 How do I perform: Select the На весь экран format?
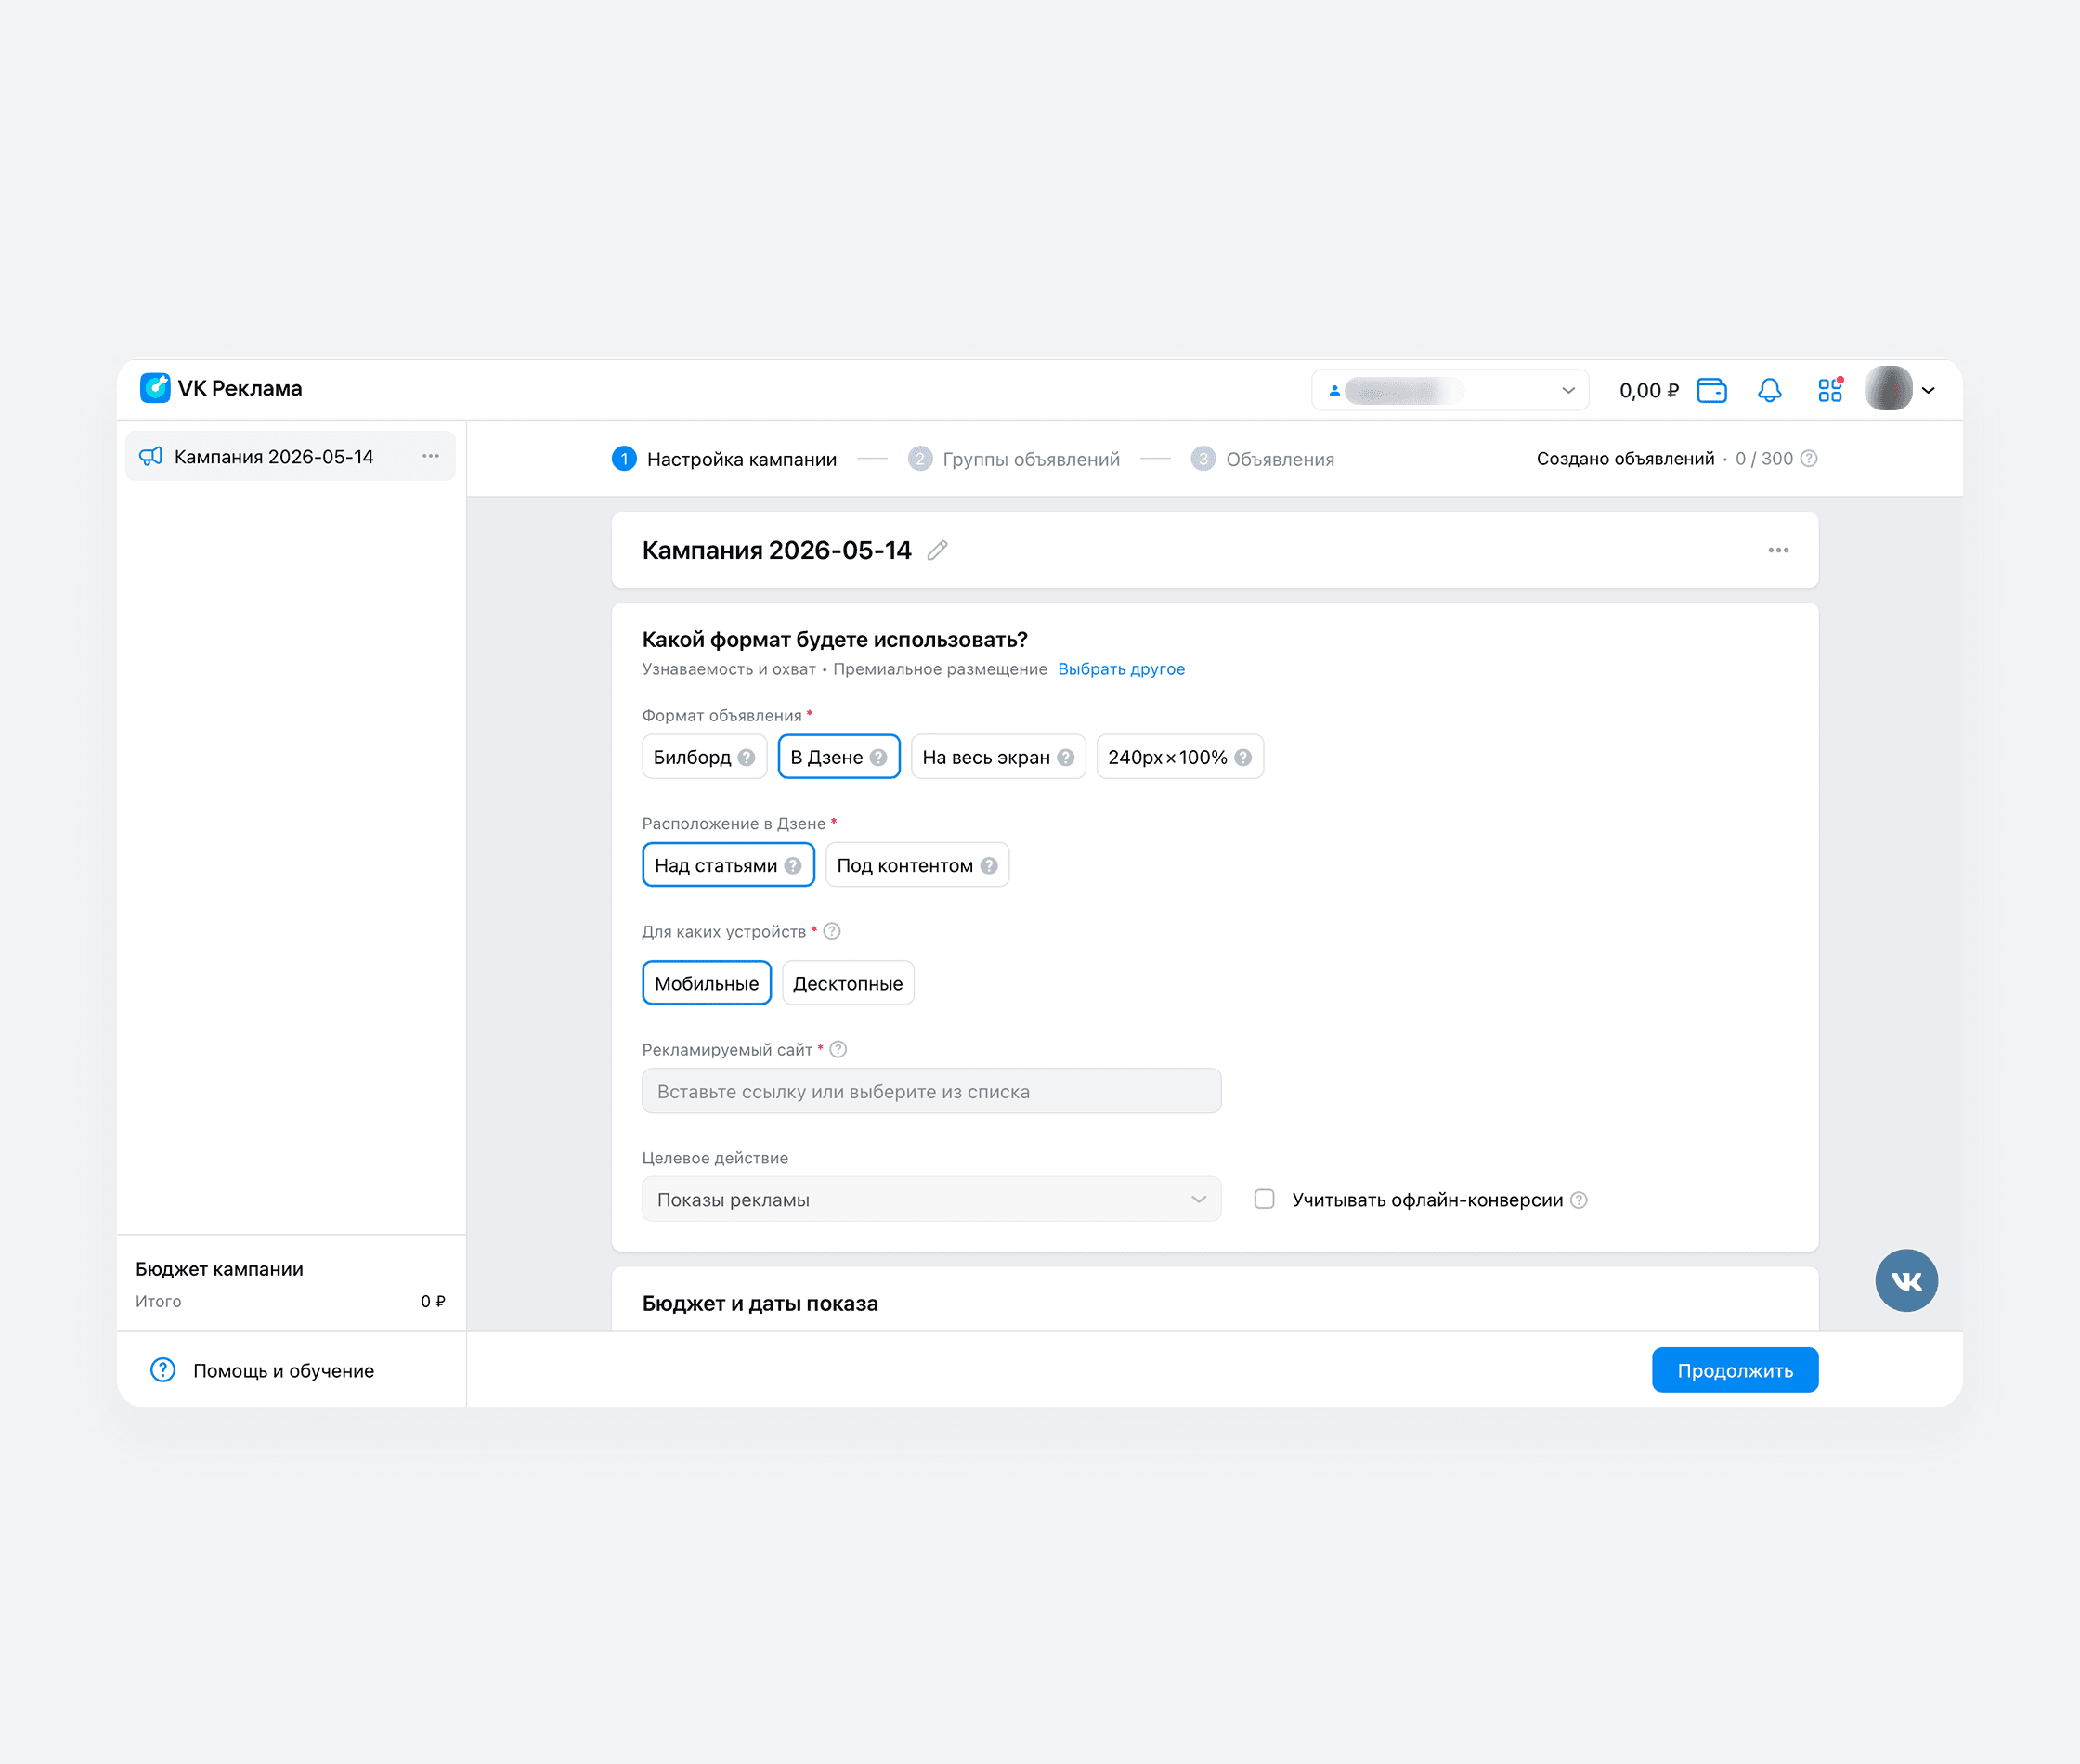click(x=998, y=757)
